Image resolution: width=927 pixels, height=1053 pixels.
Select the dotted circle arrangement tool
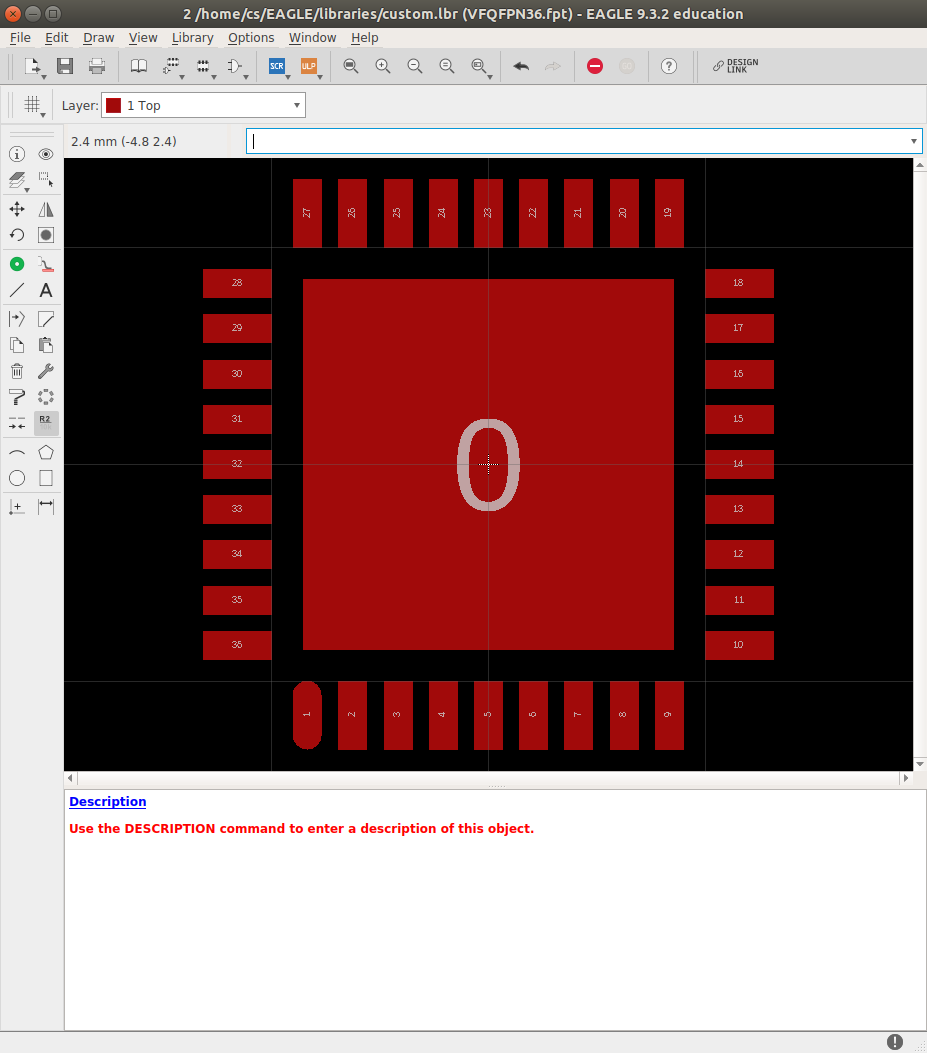tap(46, 397)
